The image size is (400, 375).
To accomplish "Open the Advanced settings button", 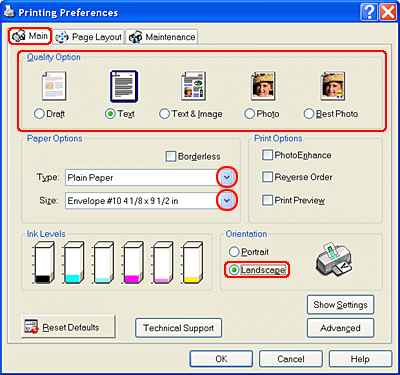I will pyautogui.click(x=340, y=328).
